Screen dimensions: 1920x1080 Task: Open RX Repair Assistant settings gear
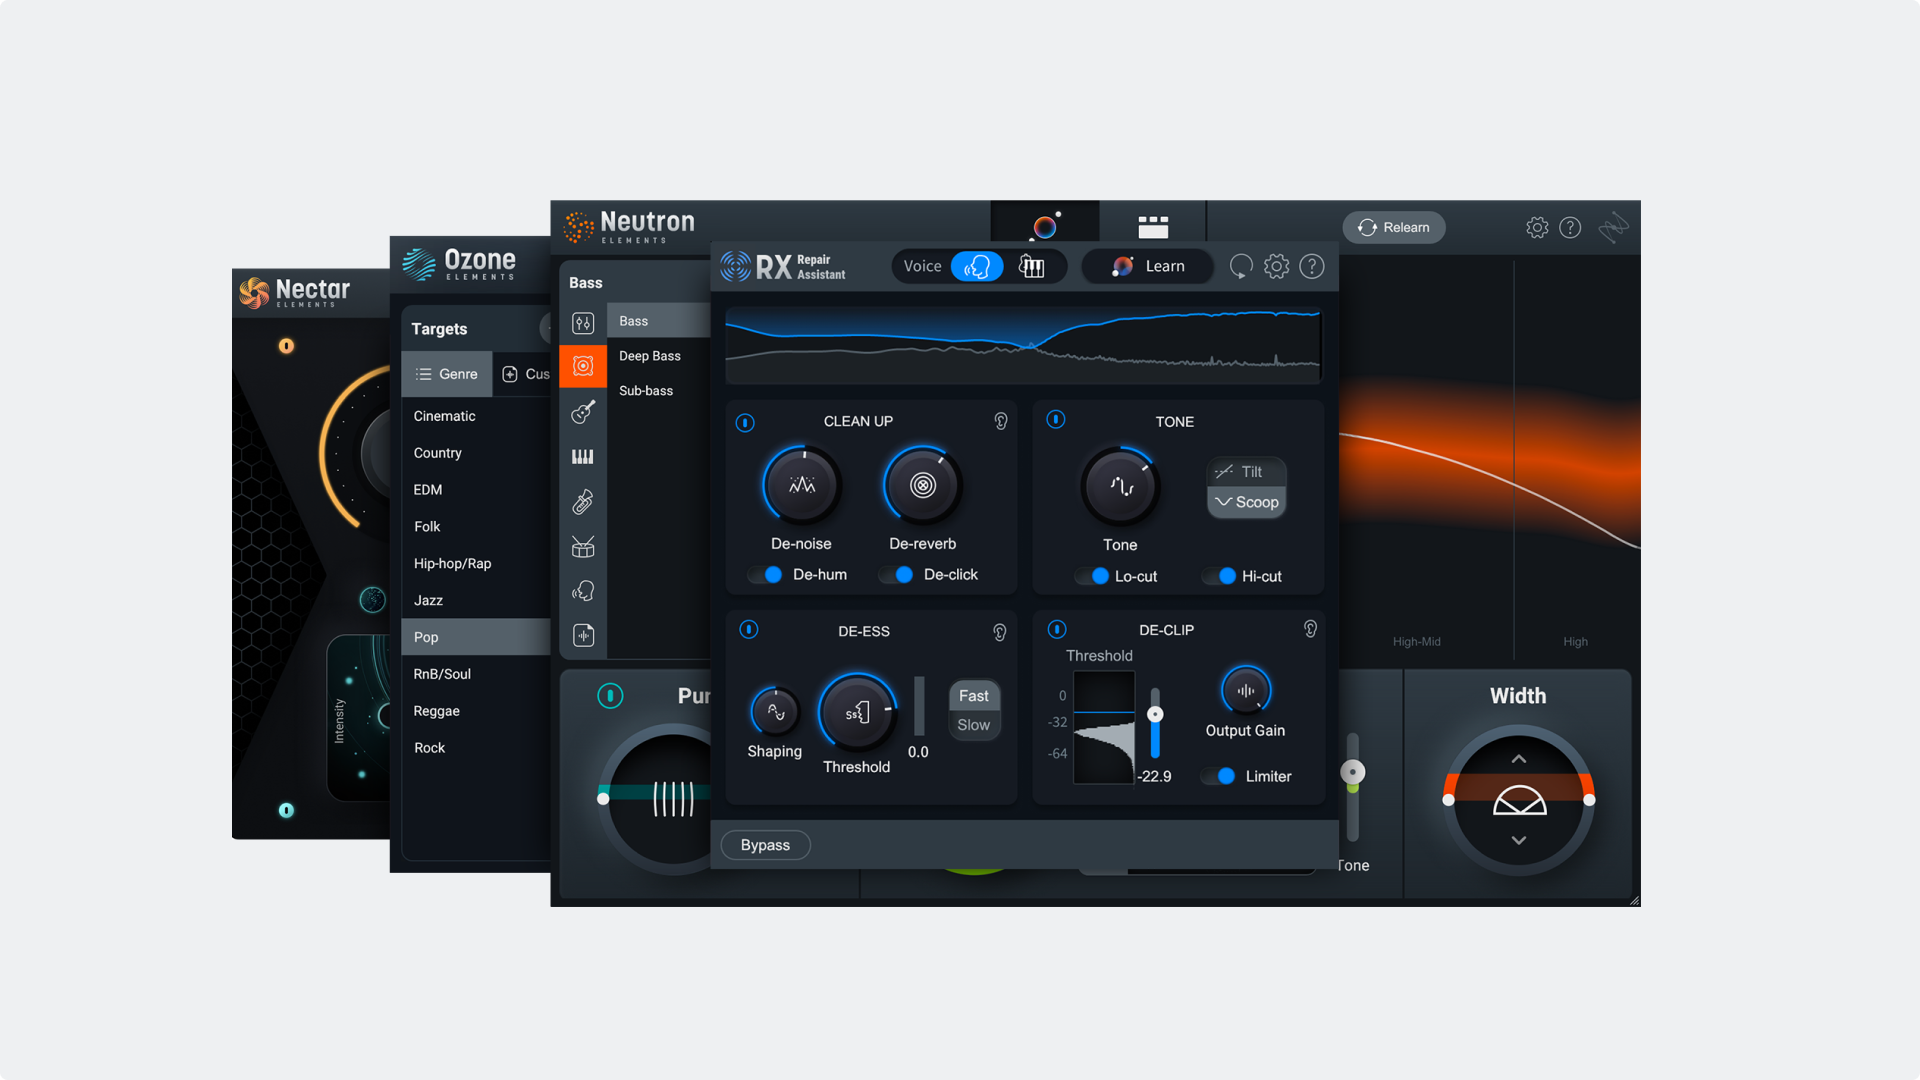pyautogui.click(x=1276, y=266)
